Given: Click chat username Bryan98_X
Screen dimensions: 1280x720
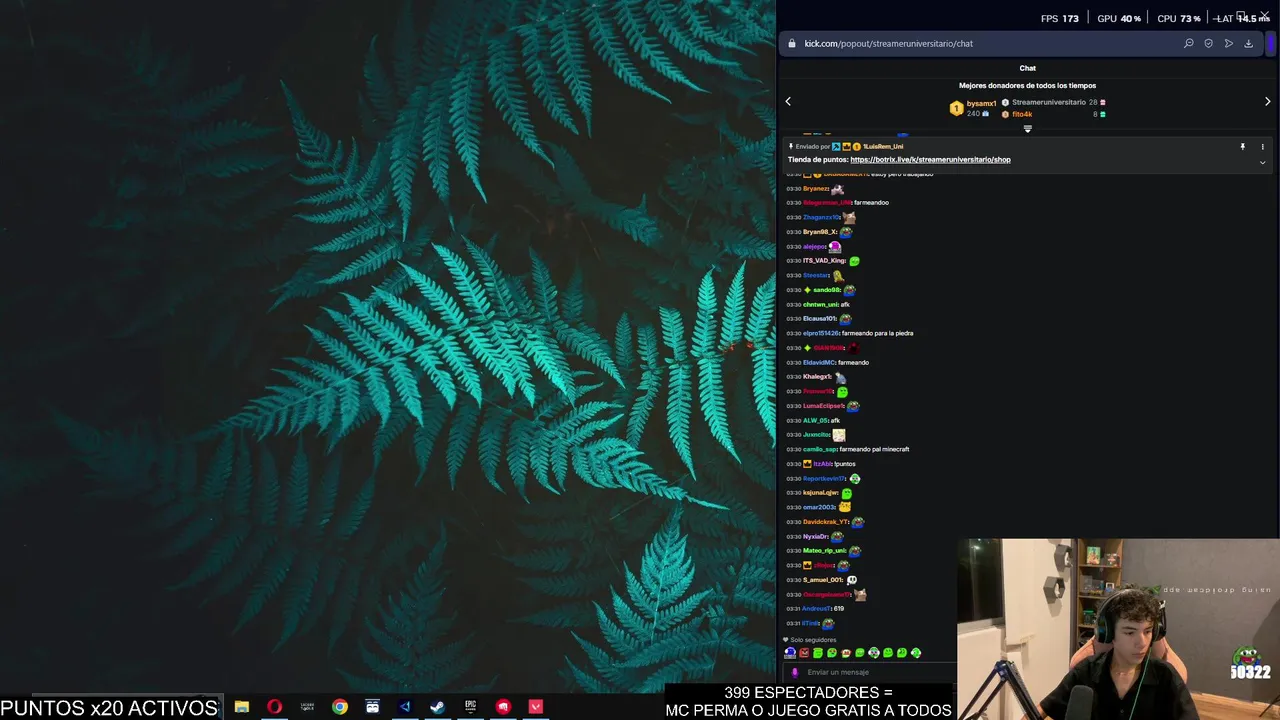Looking at the screenshot, I should tap(819, 232).
